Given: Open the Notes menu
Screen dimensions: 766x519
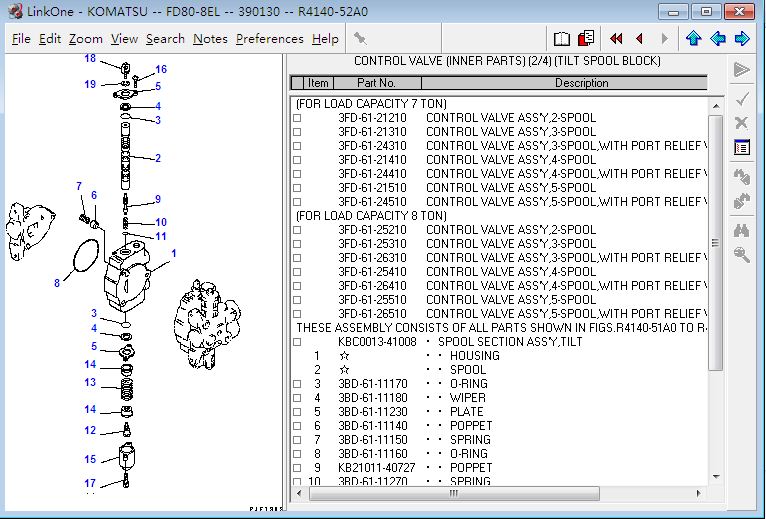Looking at the screenshot, I should (210, 39).
